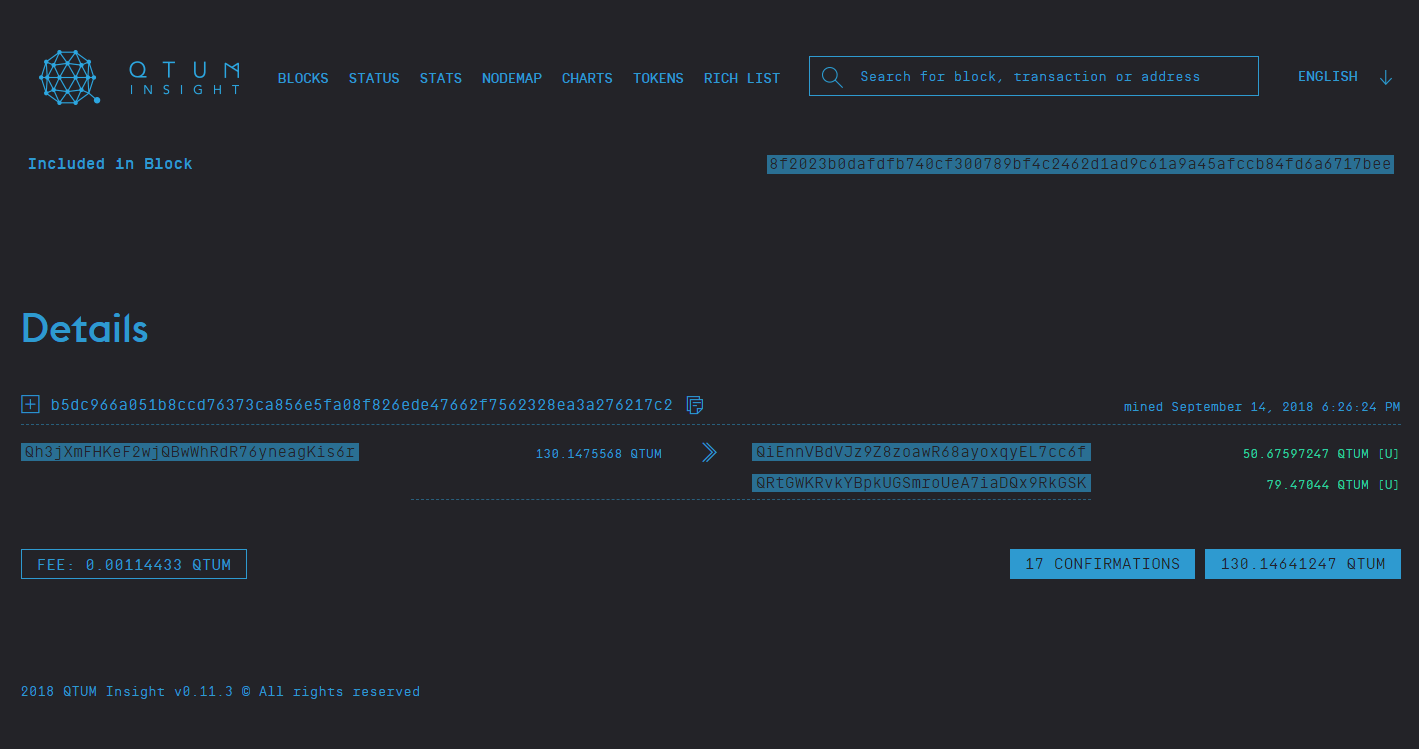Image resolution: width=1419 pixels, height=749 pixels.
Task: Open the STATS page
Action: [x=441, y=78]
